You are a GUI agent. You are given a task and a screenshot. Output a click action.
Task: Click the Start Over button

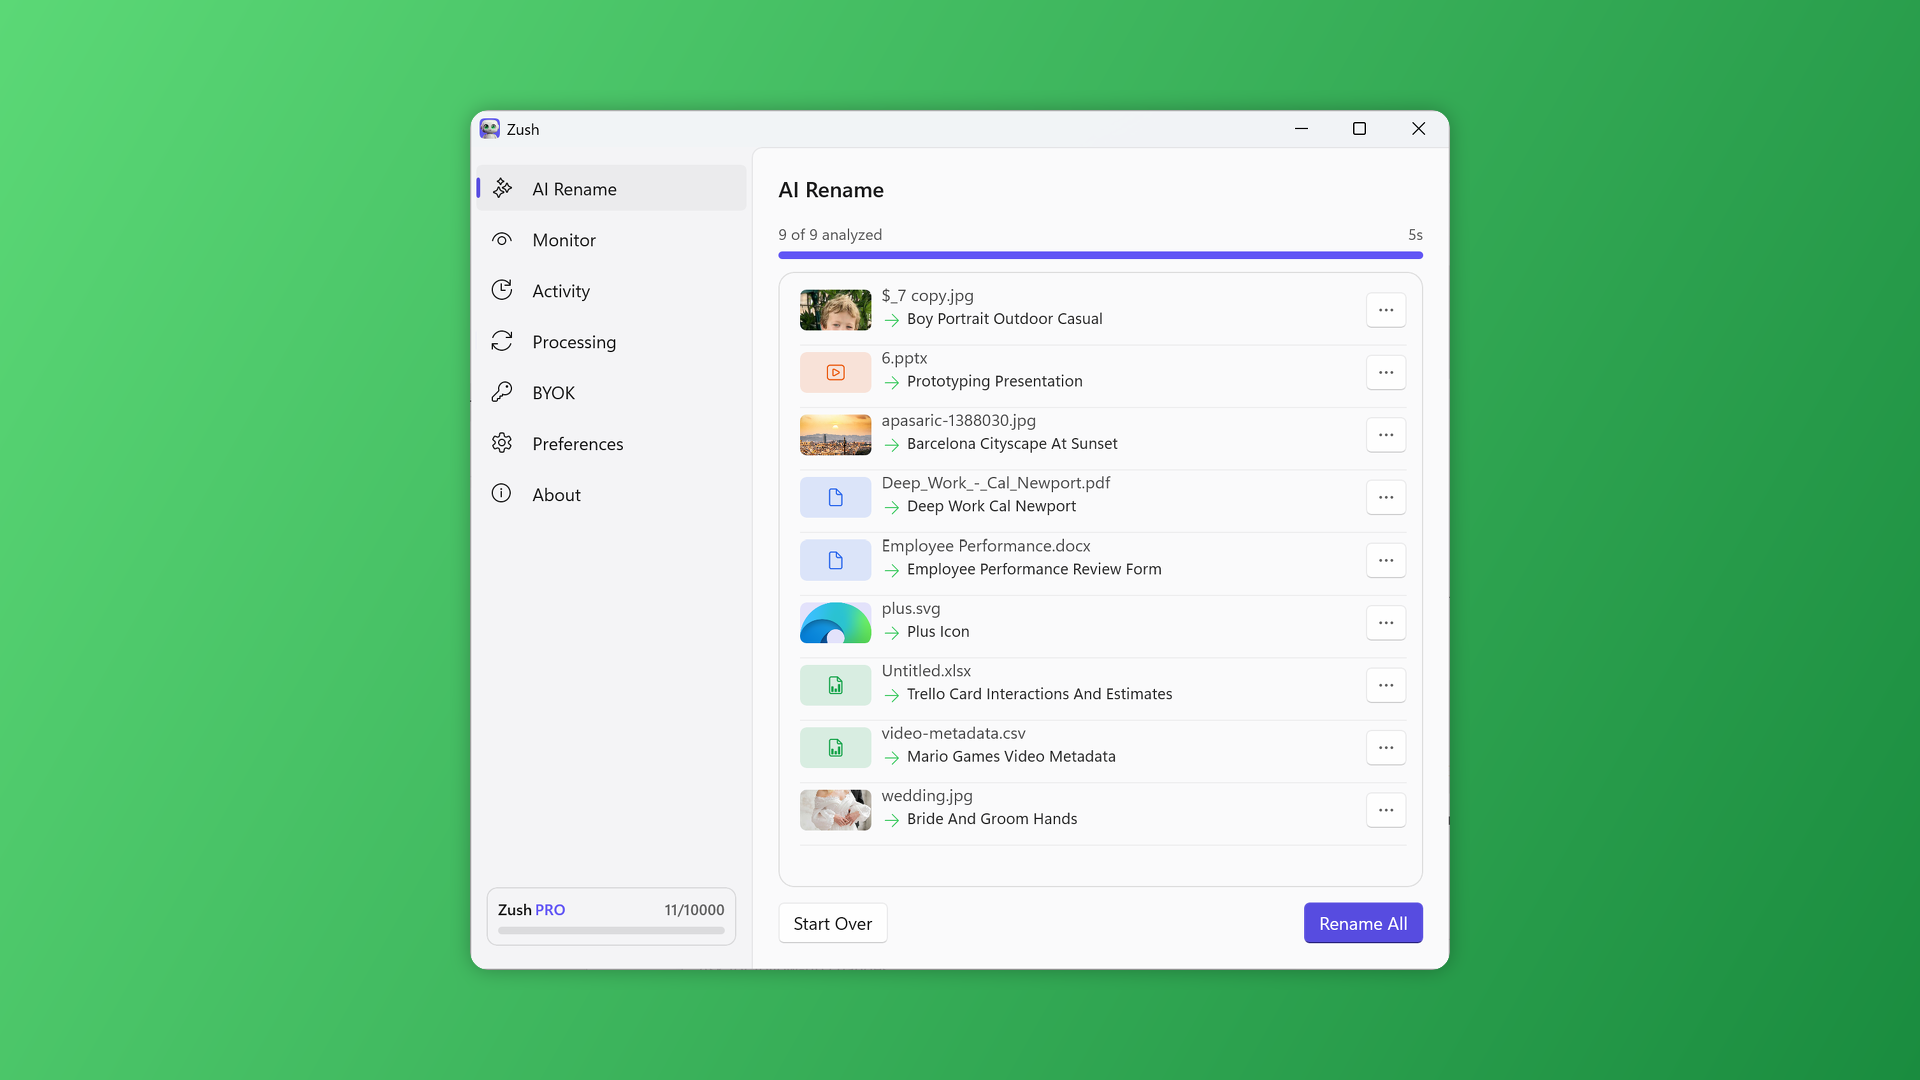tap(832, 923)
